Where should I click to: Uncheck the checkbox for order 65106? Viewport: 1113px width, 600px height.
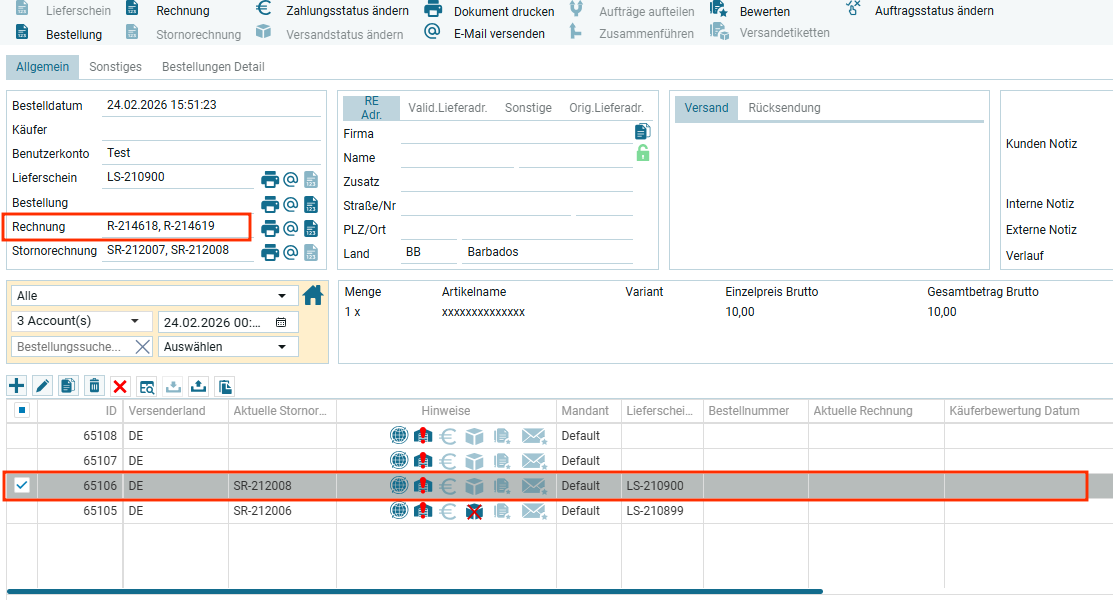(22, 485)
